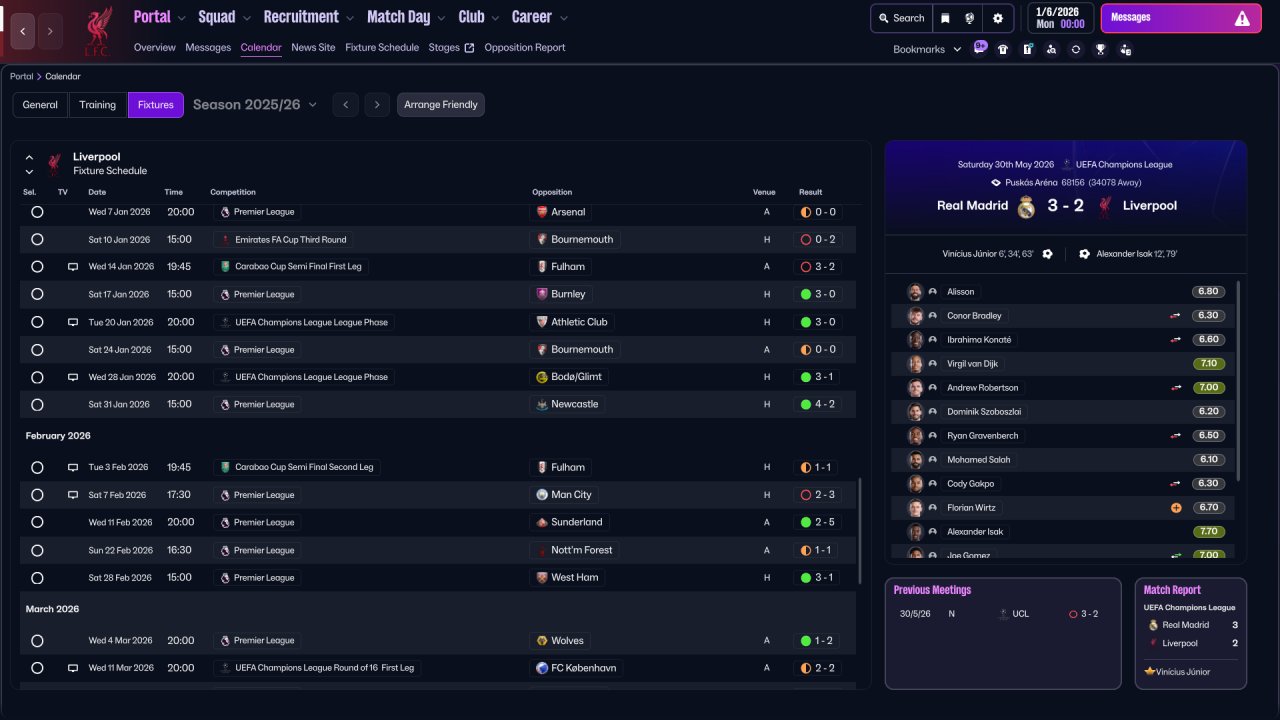
Task: Switch to the General calendar tab
Action: point(40,105)
